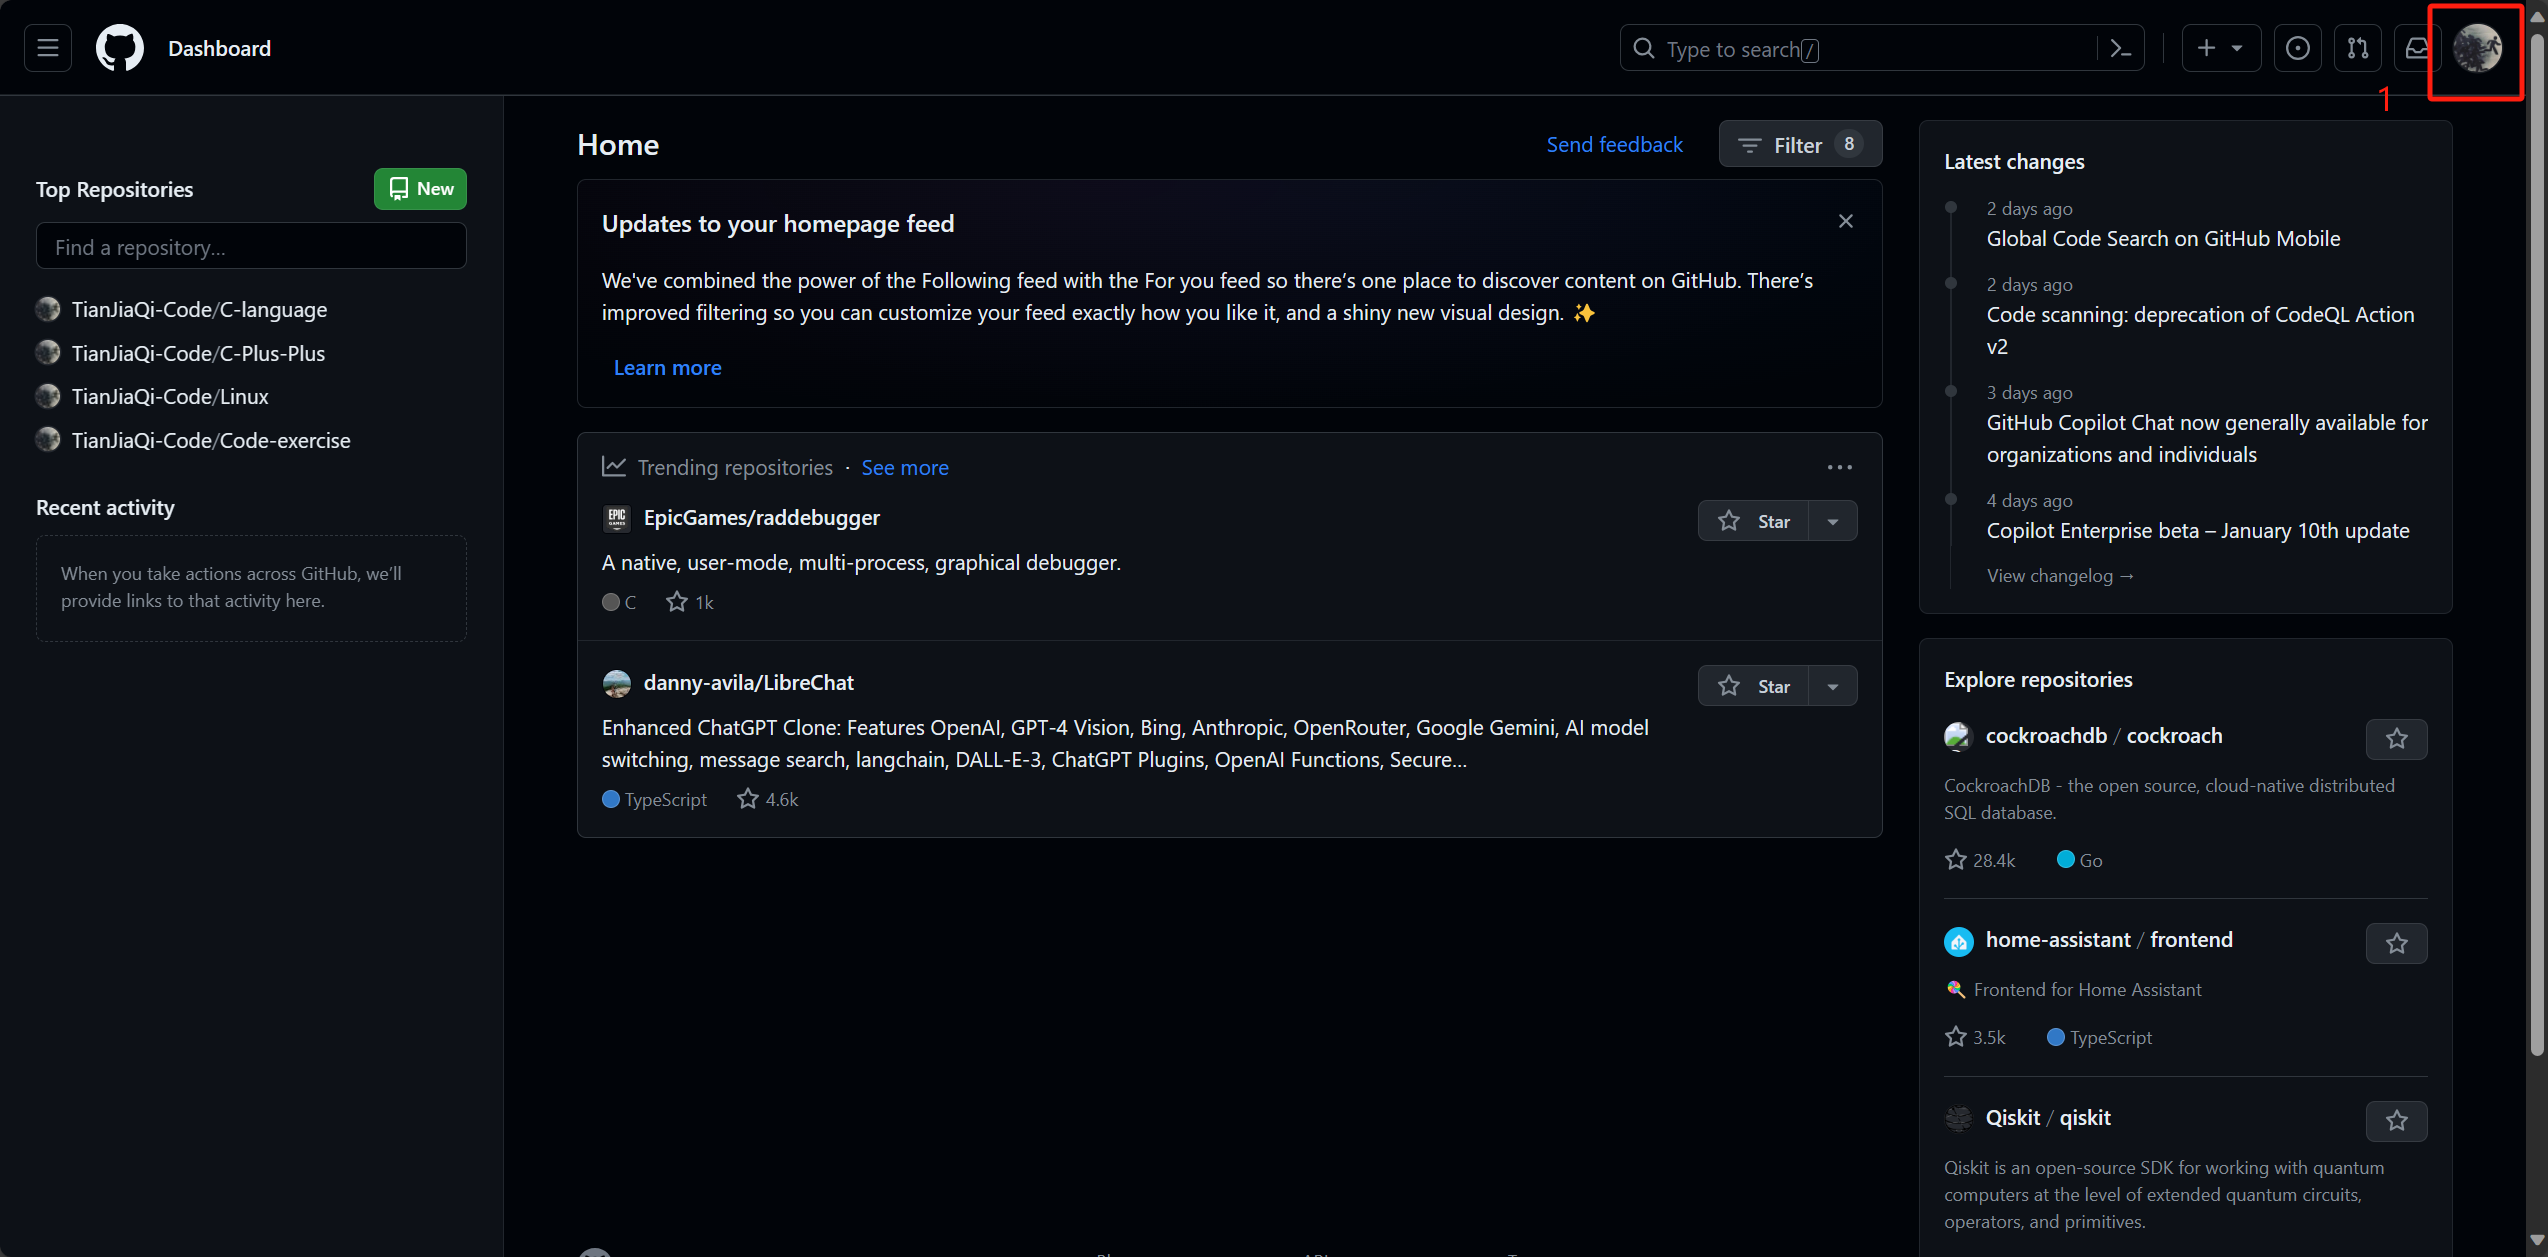
Task: Star the danny-avila/LibreChat repository
Action: click(x=1753, y=686)
